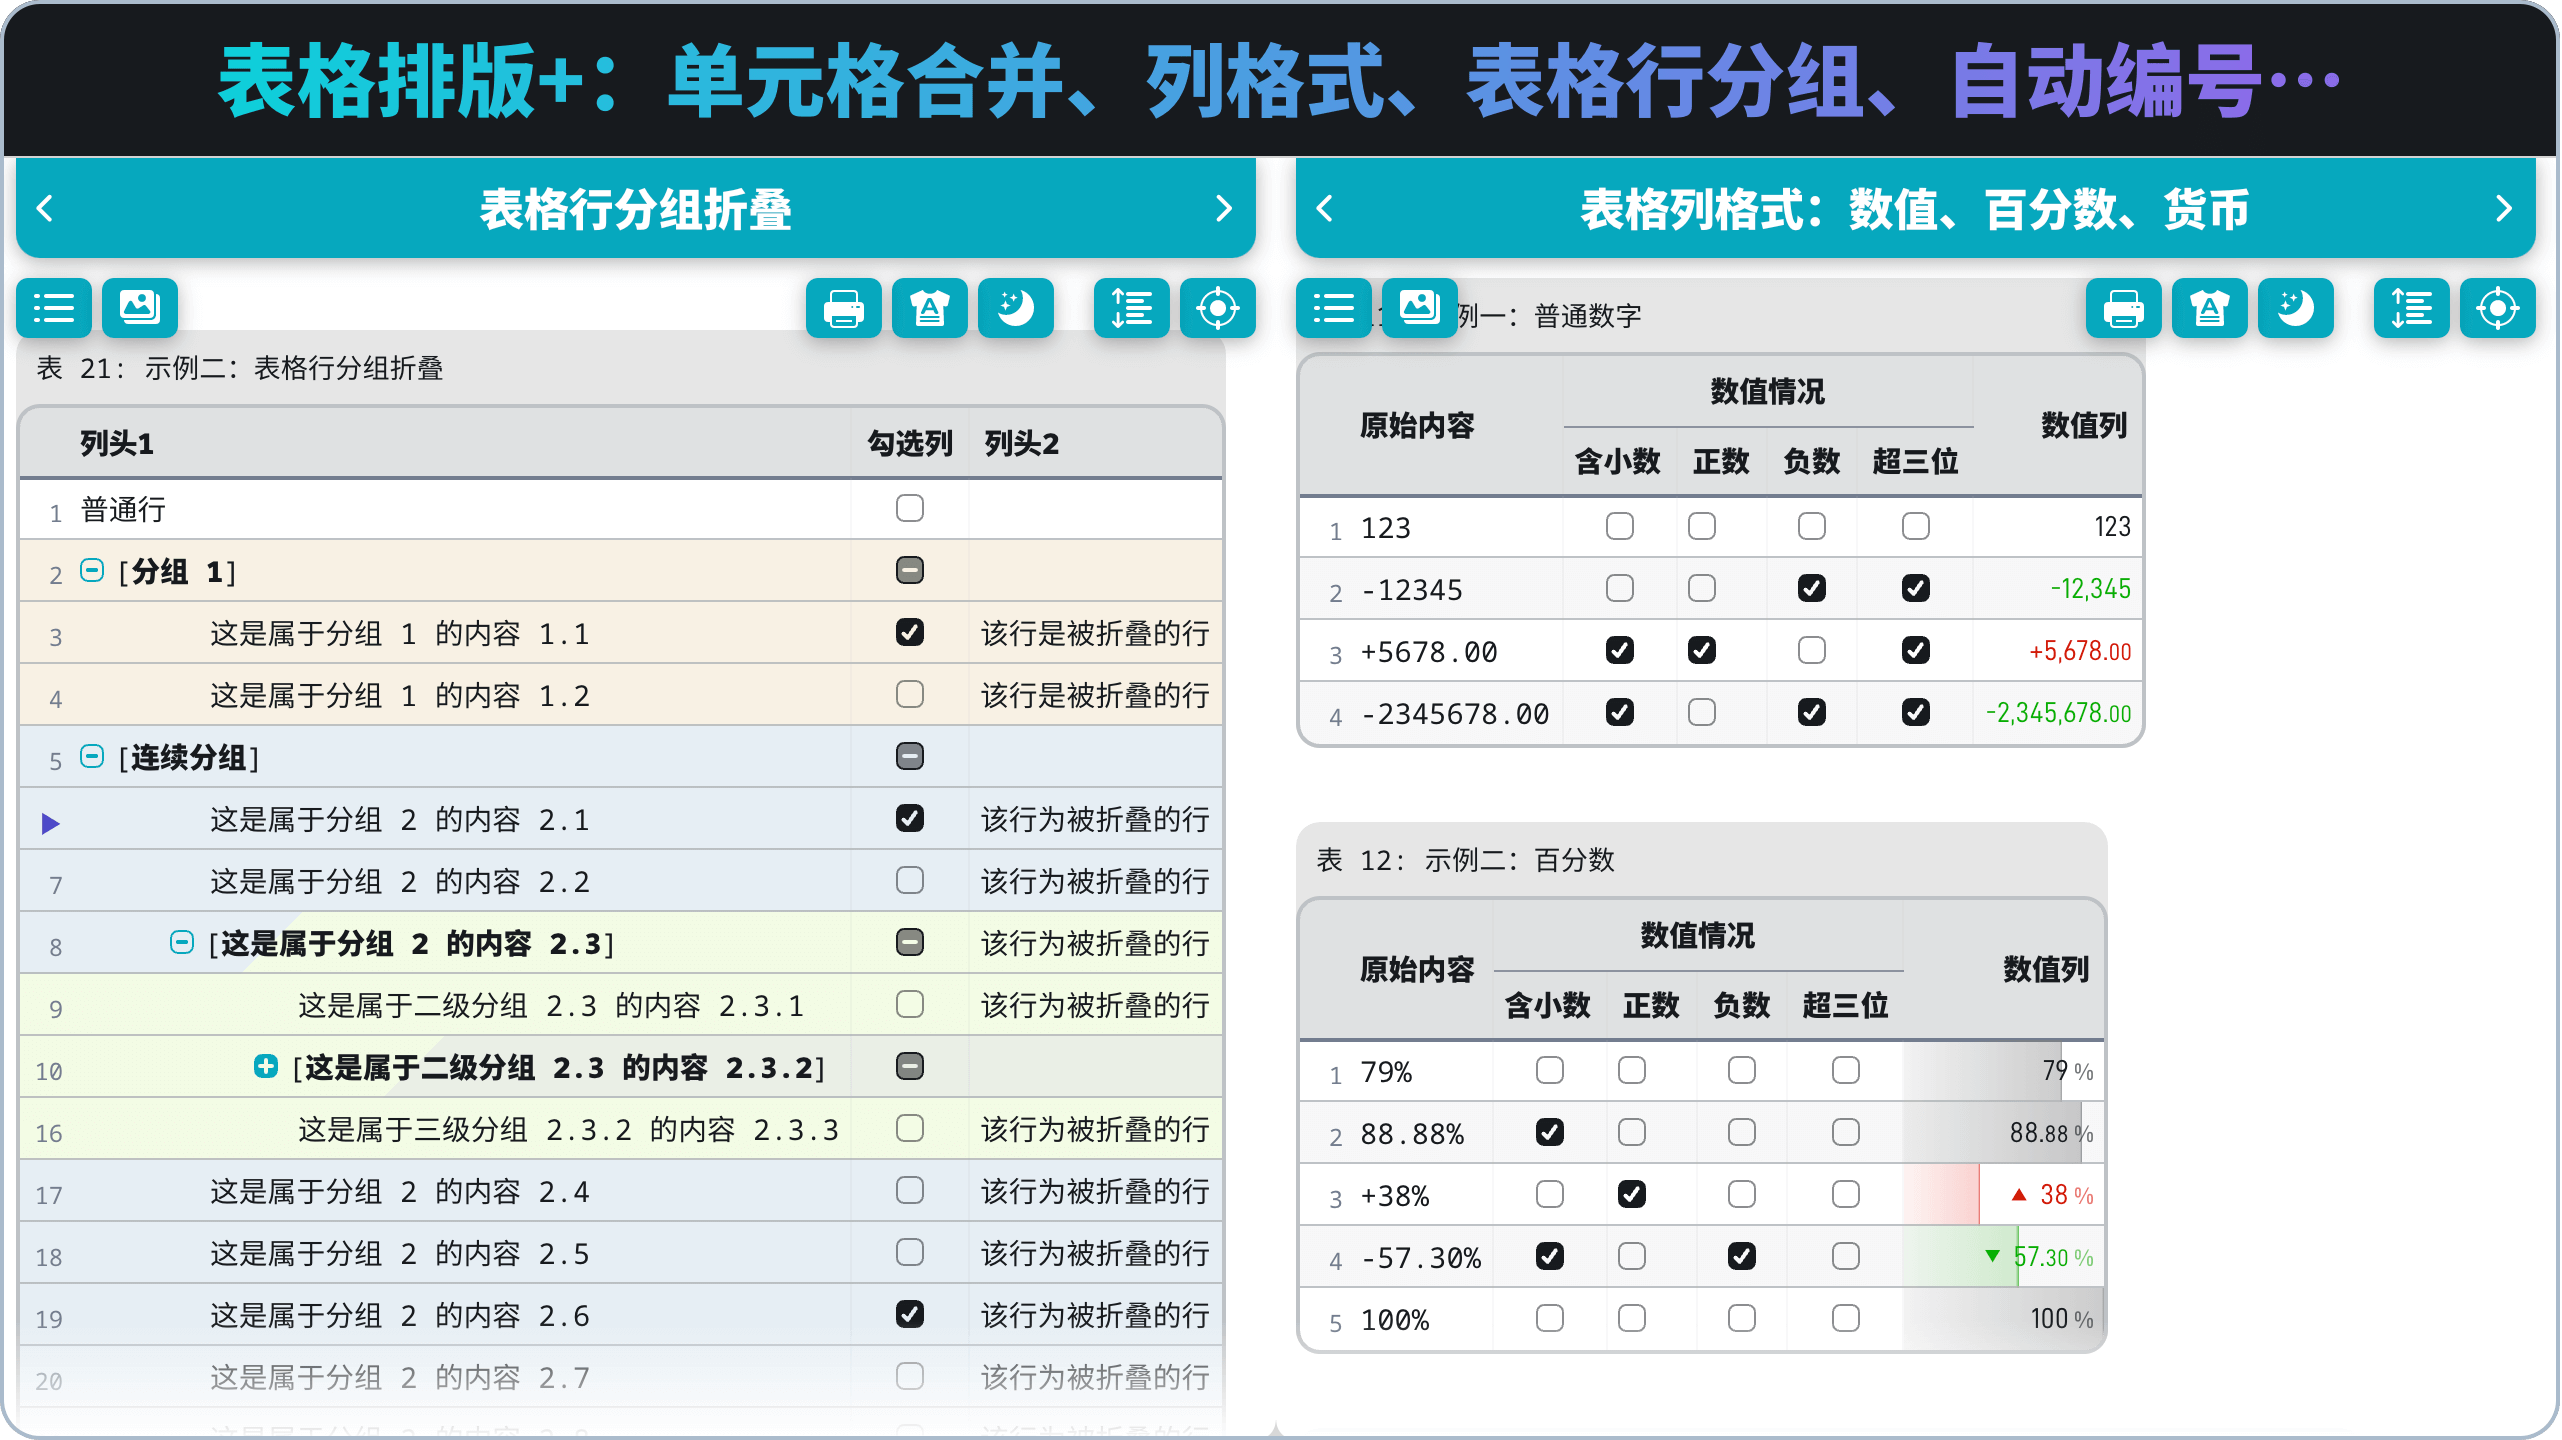Click the caption 表 21: 示例二: 表格行分组折叠
Screen dimensions: 2562x1440
point(240,368)
